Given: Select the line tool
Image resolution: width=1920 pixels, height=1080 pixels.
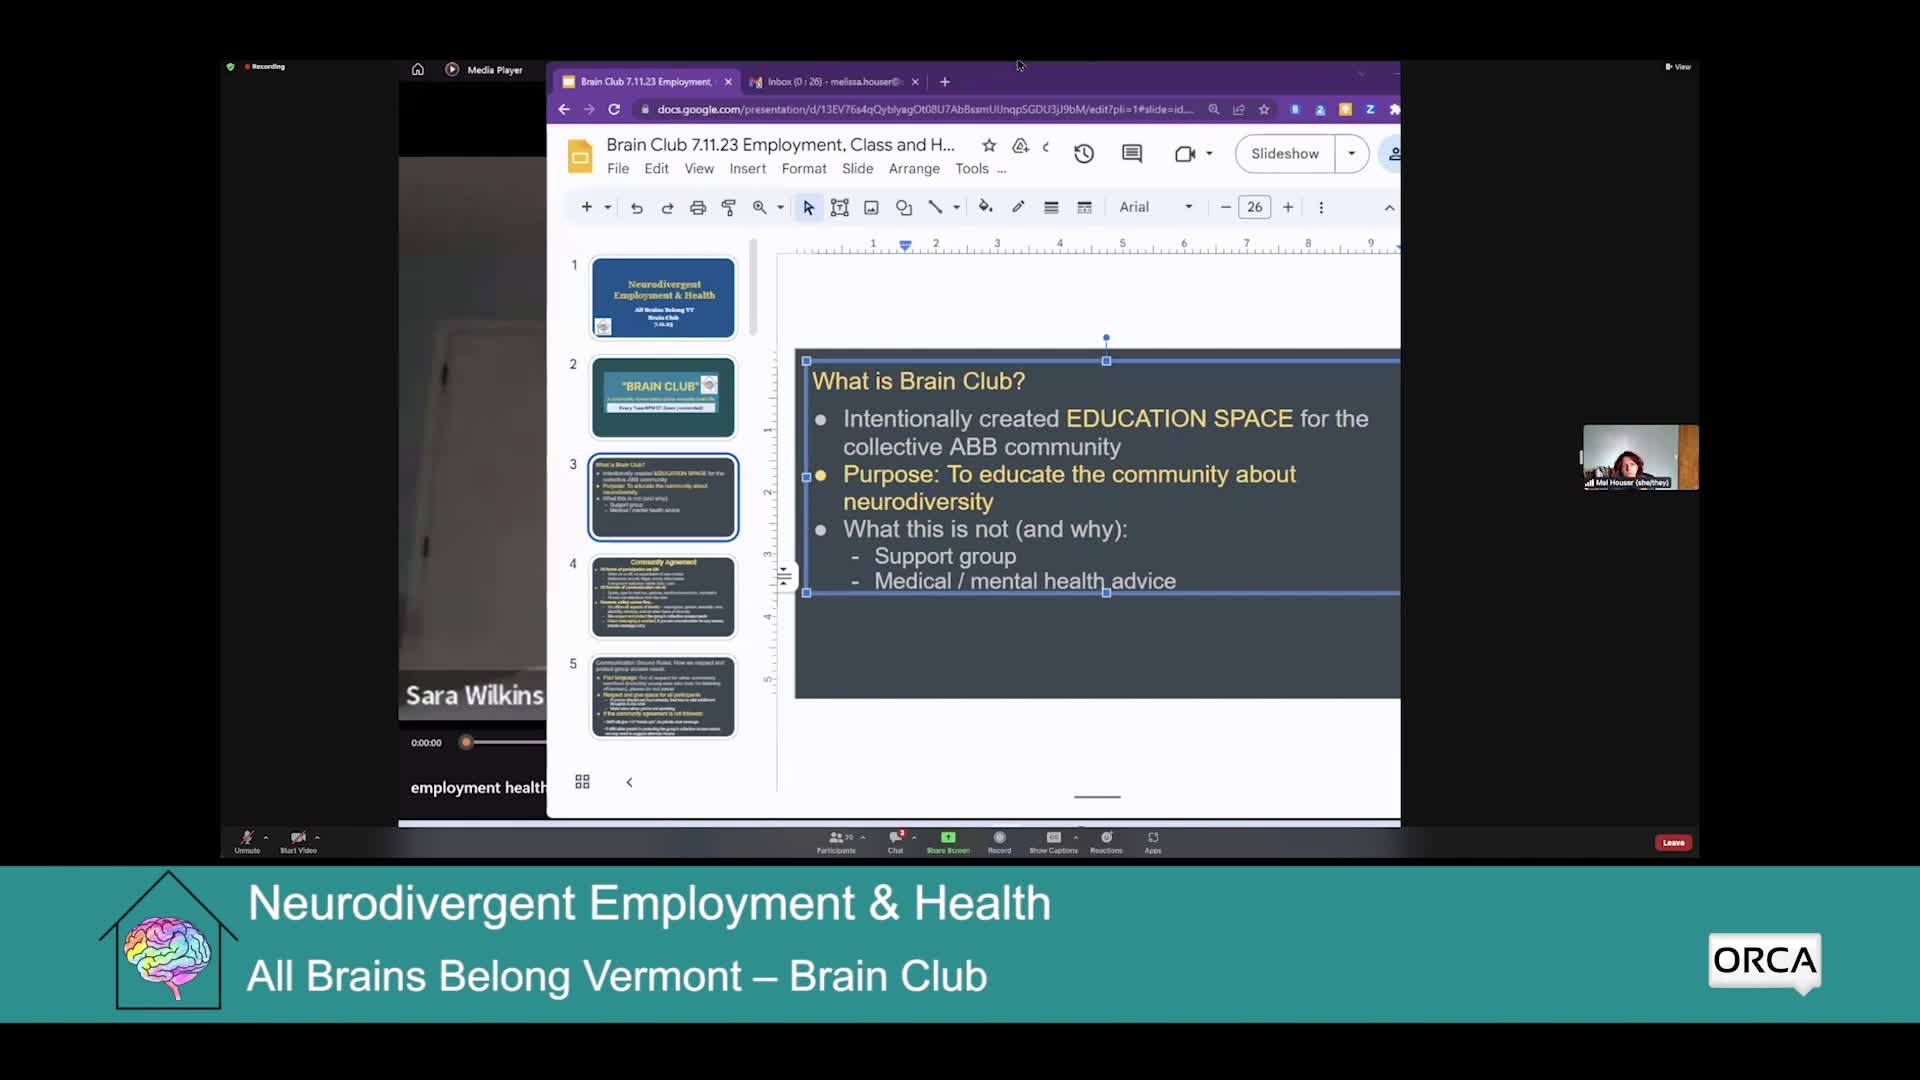Looking at the screenshot, I should (935, 207).
